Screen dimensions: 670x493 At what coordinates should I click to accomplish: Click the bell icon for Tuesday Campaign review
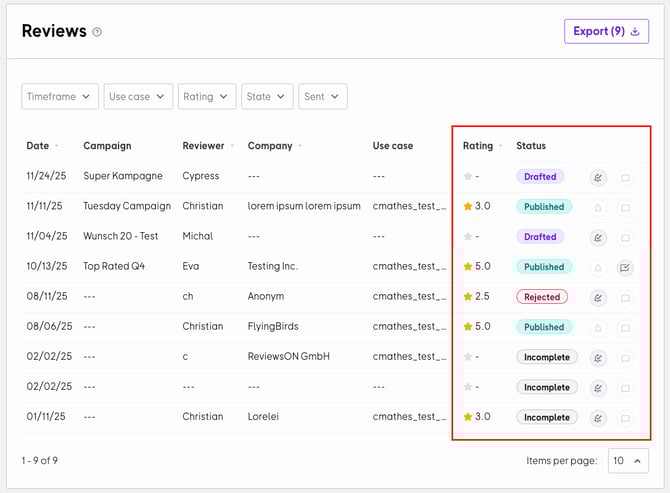pyautogui.click(x=598, y=208)
